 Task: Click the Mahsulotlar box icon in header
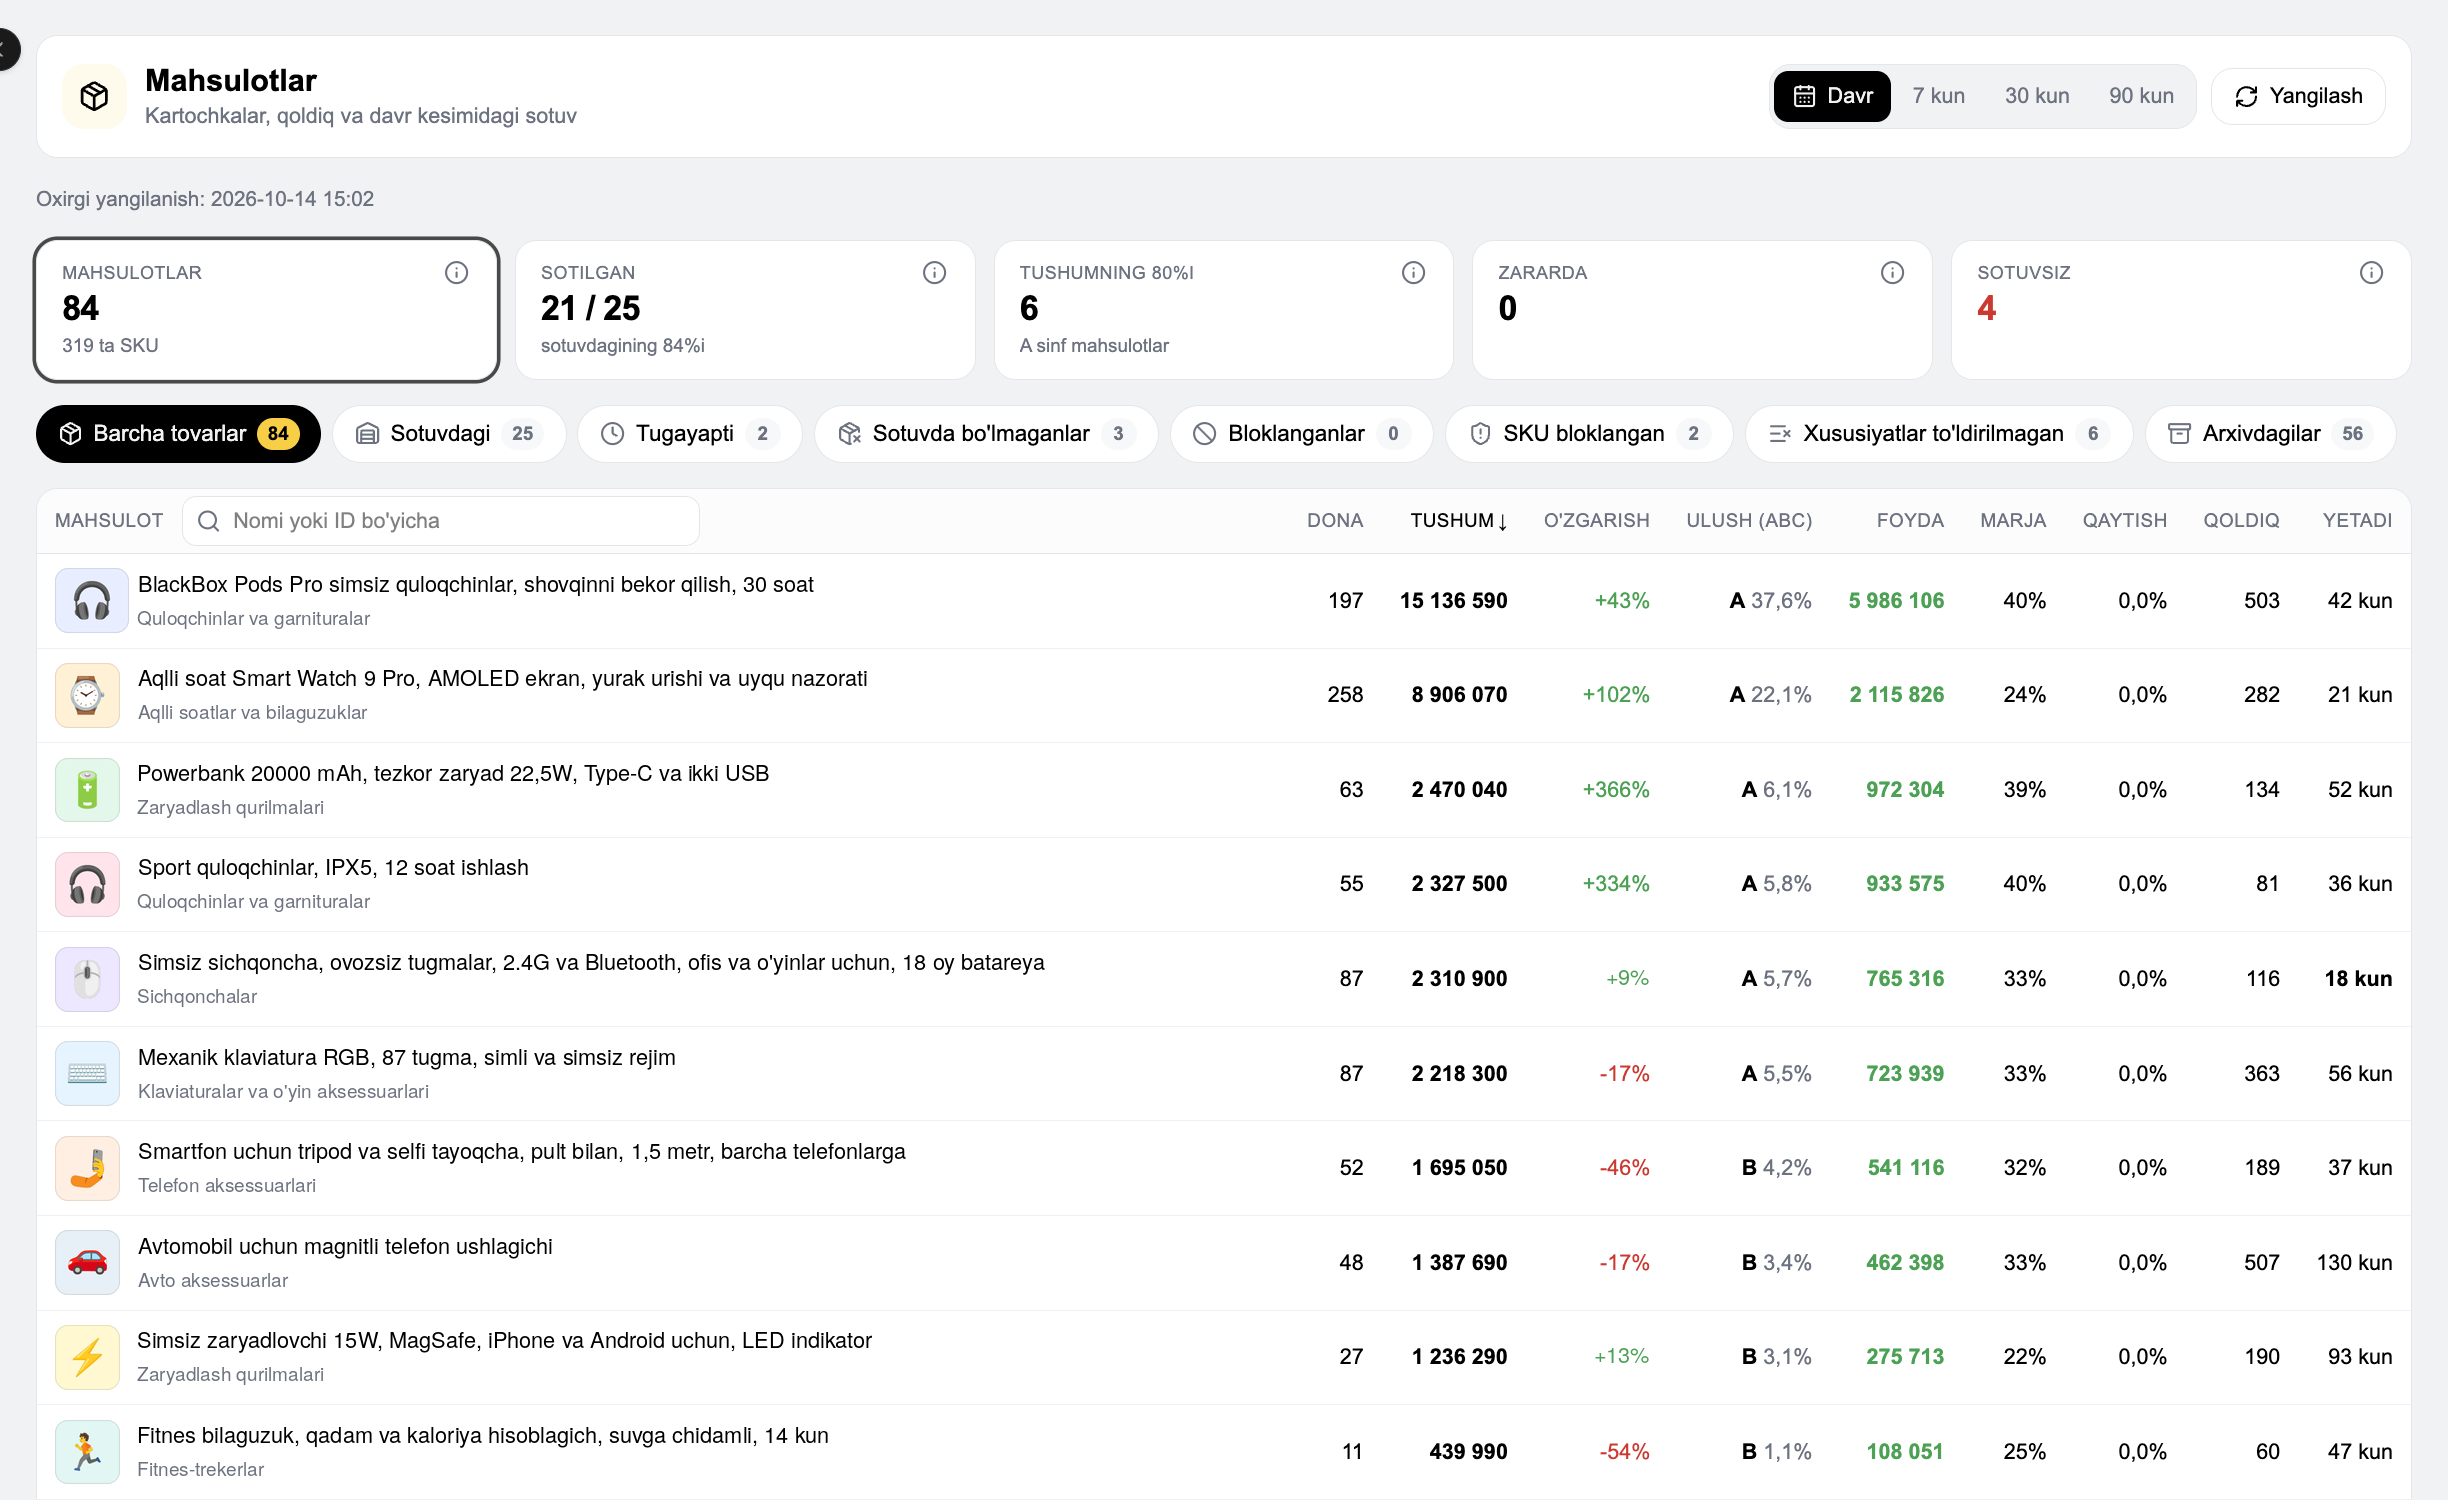point(95,96)
